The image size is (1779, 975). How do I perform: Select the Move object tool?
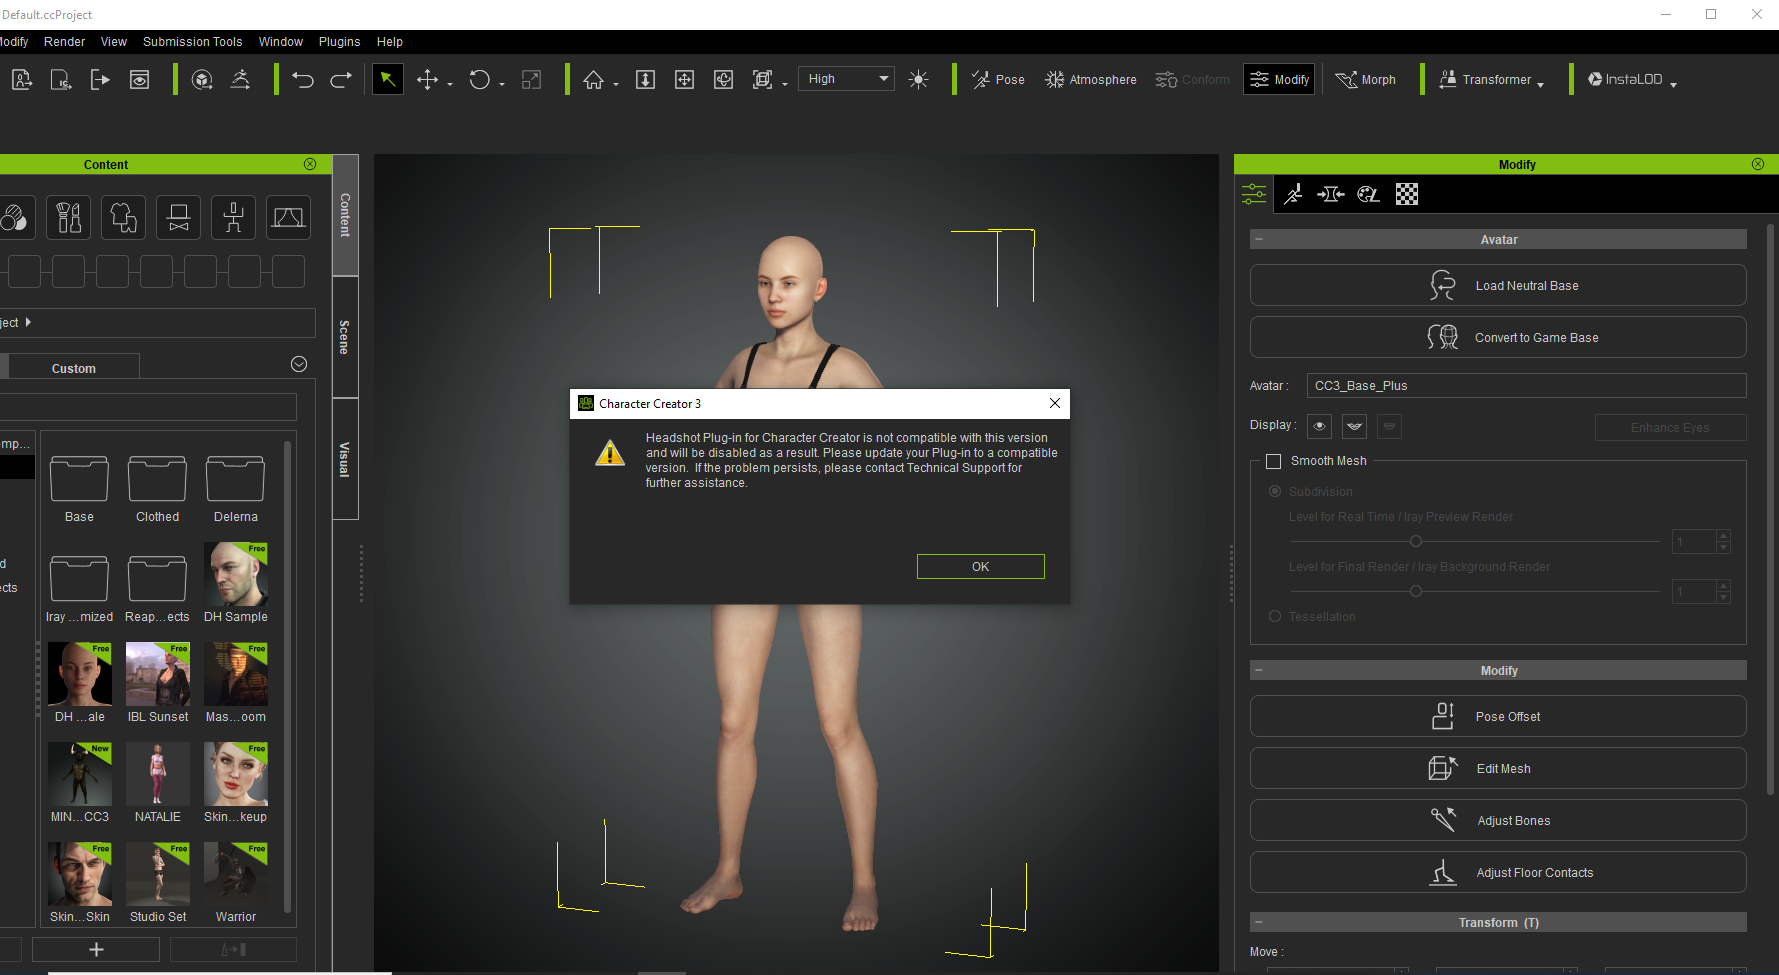point(427,80)
